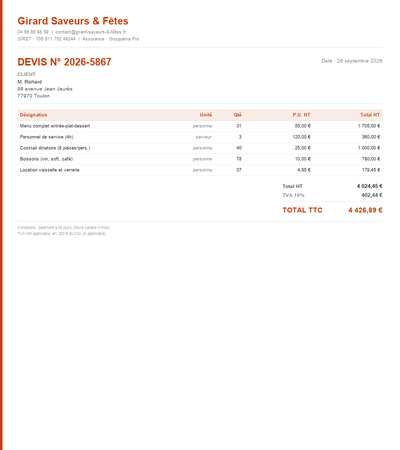This screenshot has width=400, height=450.
Task: Click the TVA 10% amount
Action: point(372,195)
